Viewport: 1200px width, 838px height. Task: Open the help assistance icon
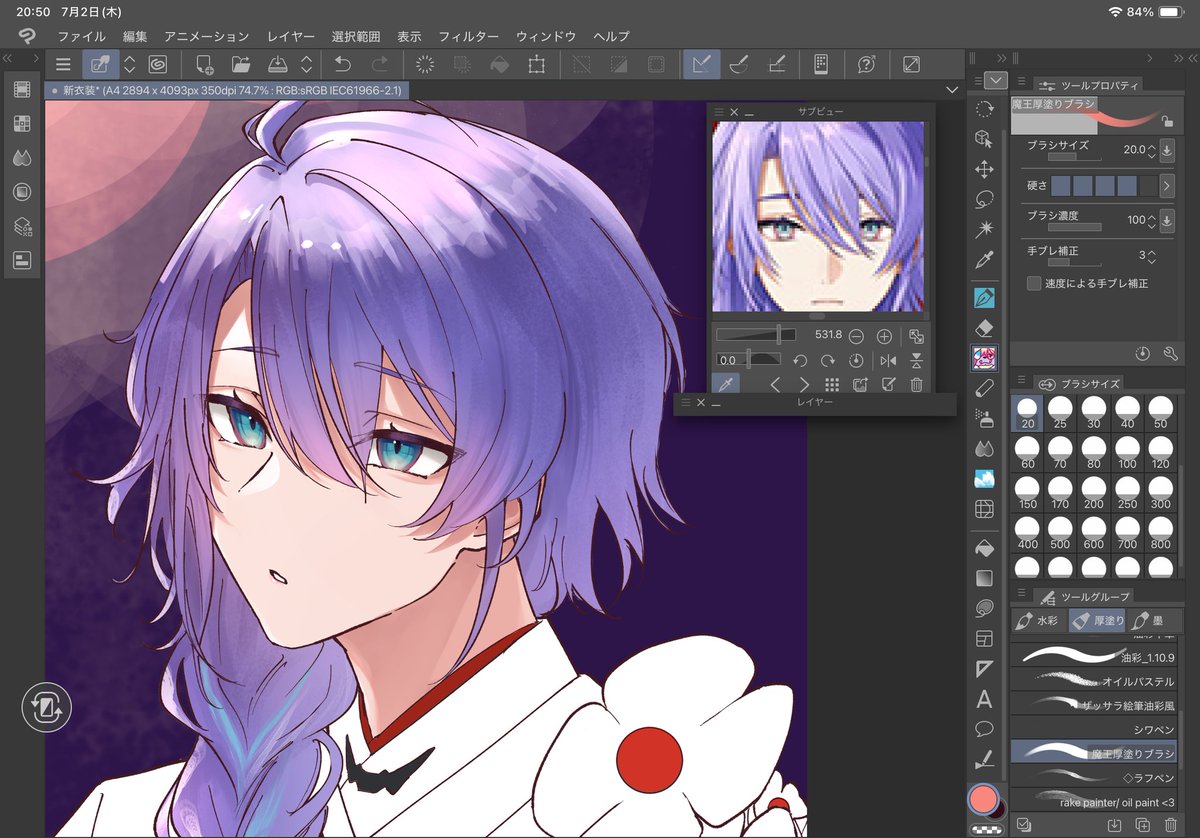tap(866, 65)
